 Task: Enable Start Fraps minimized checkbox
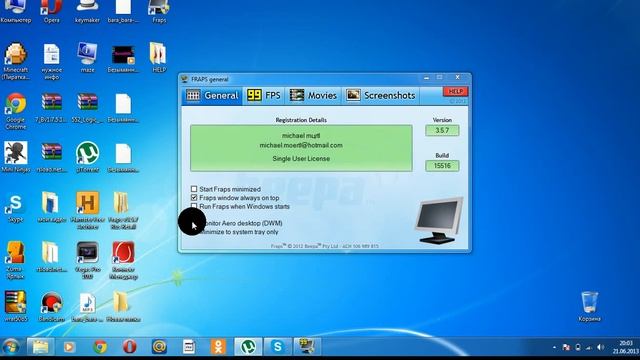pos(194,189)
